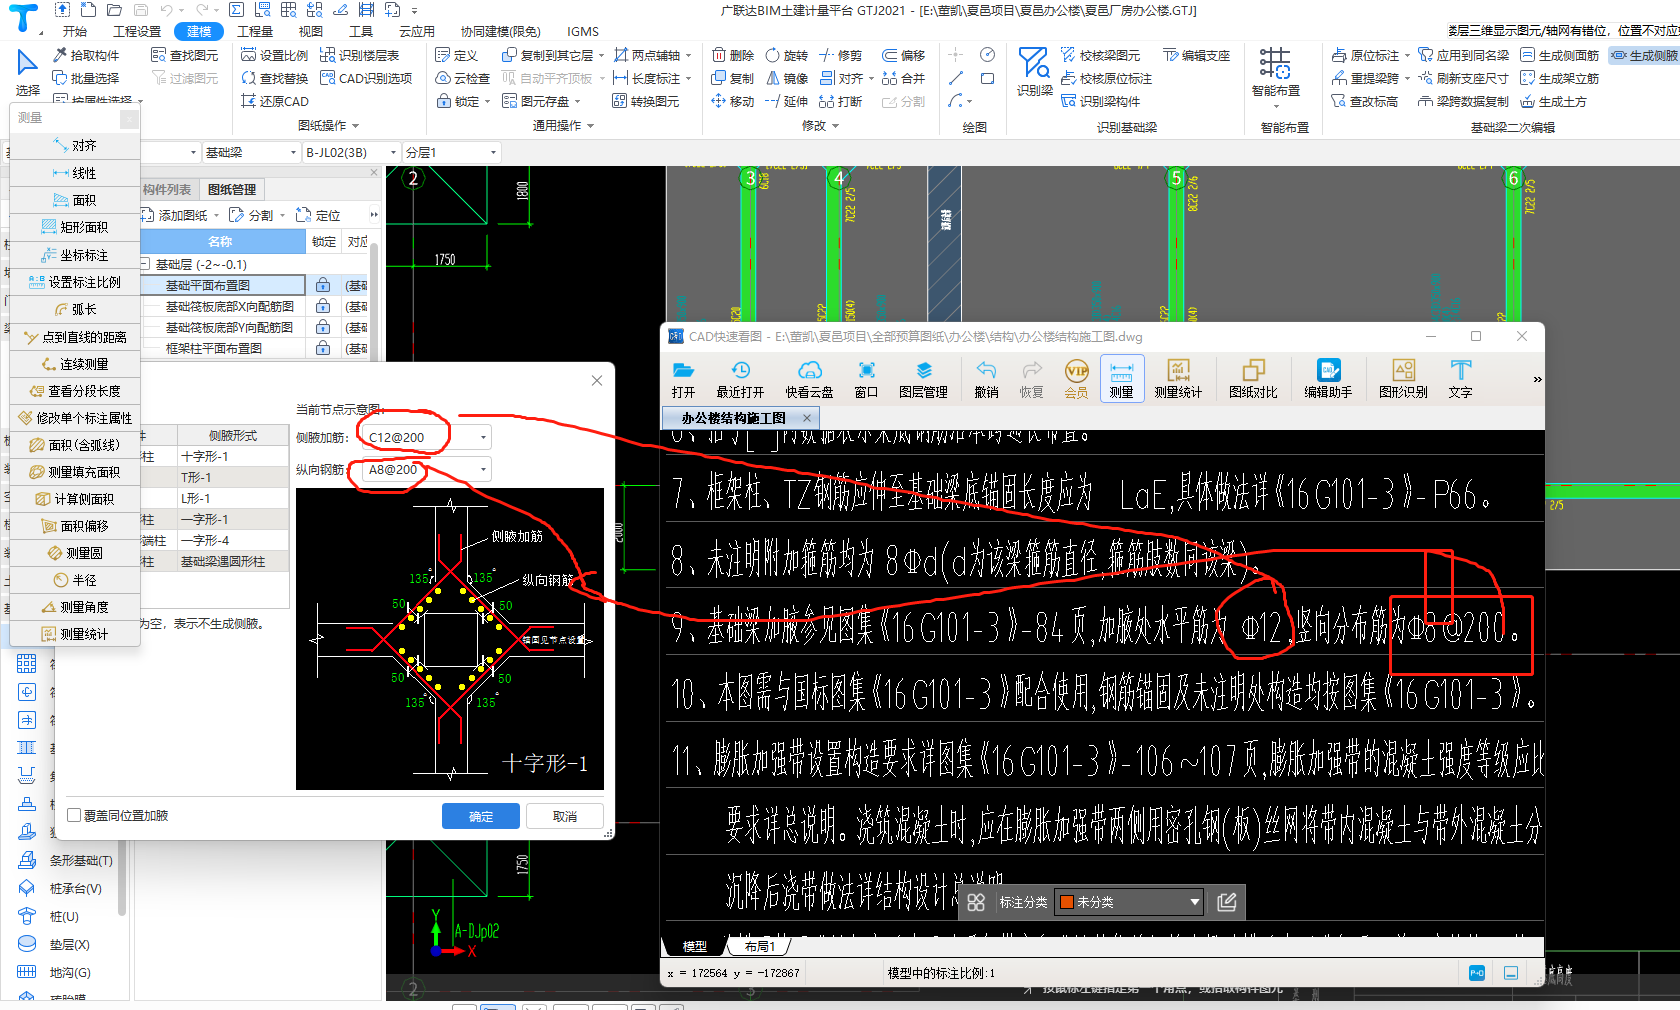Toggle lock icon for 基础筏板底部Y向配筋图 row
The image size is (1680, 1010).
pos(323,327)
